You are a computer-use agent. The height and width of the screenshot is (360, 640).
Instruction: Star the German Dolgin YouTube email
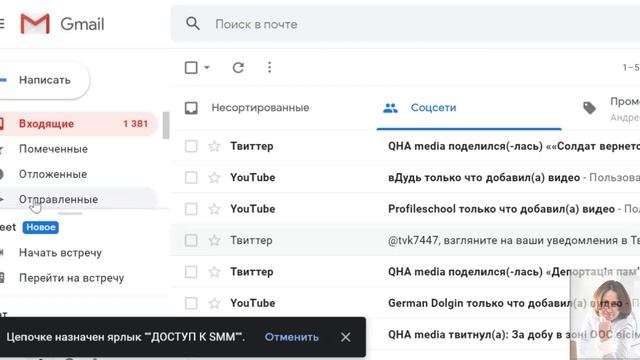(x=214, y=303)
